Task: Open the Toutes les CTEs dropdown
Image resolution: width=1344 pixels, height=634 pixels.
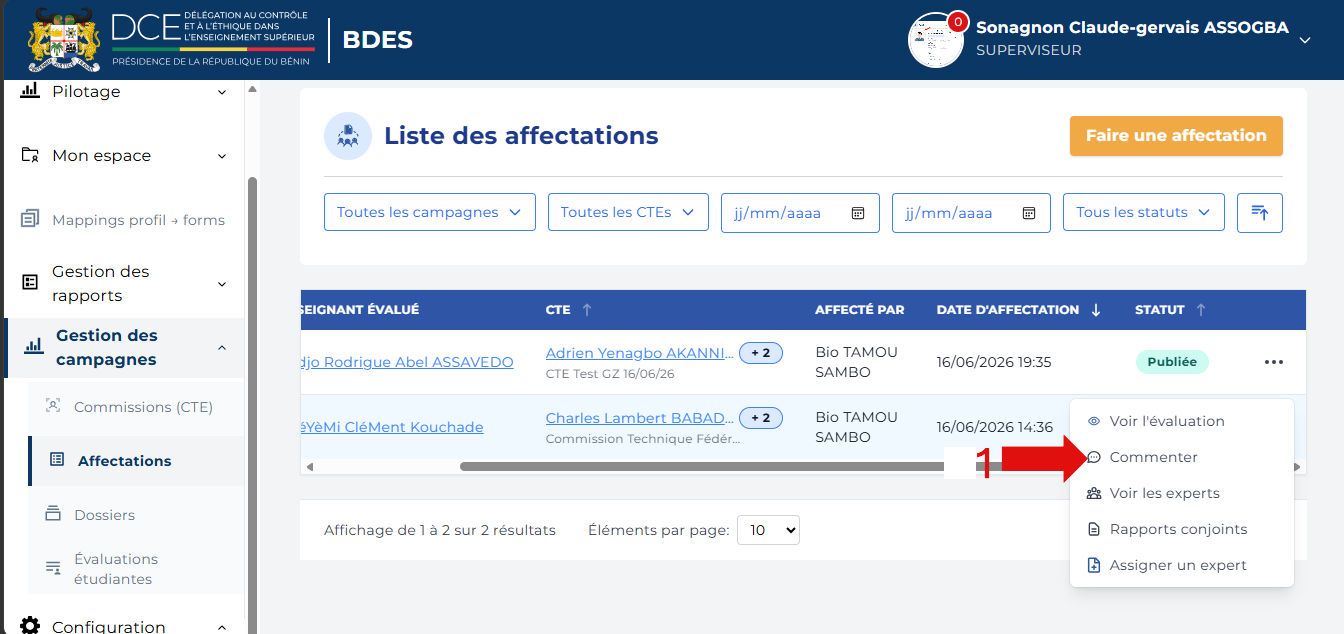Action: click(628, 212)
